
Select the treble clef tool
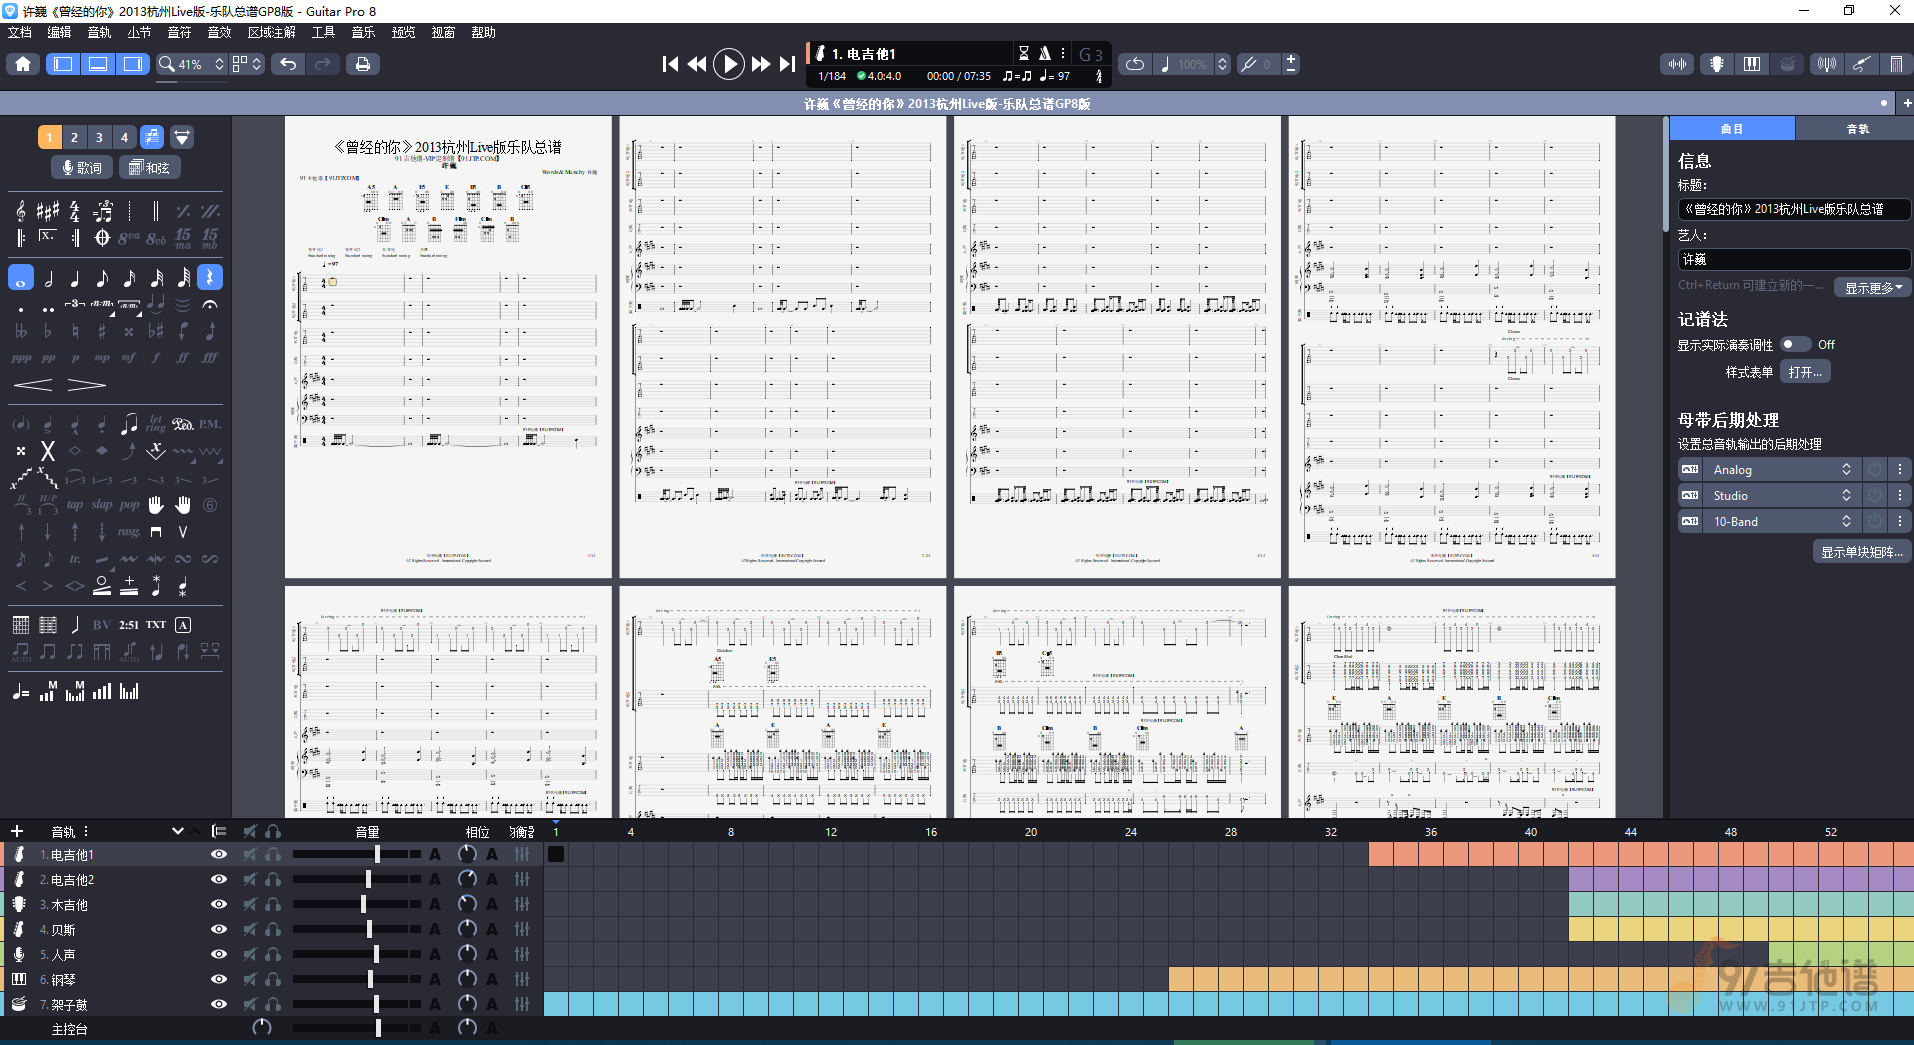coord(21,211)
